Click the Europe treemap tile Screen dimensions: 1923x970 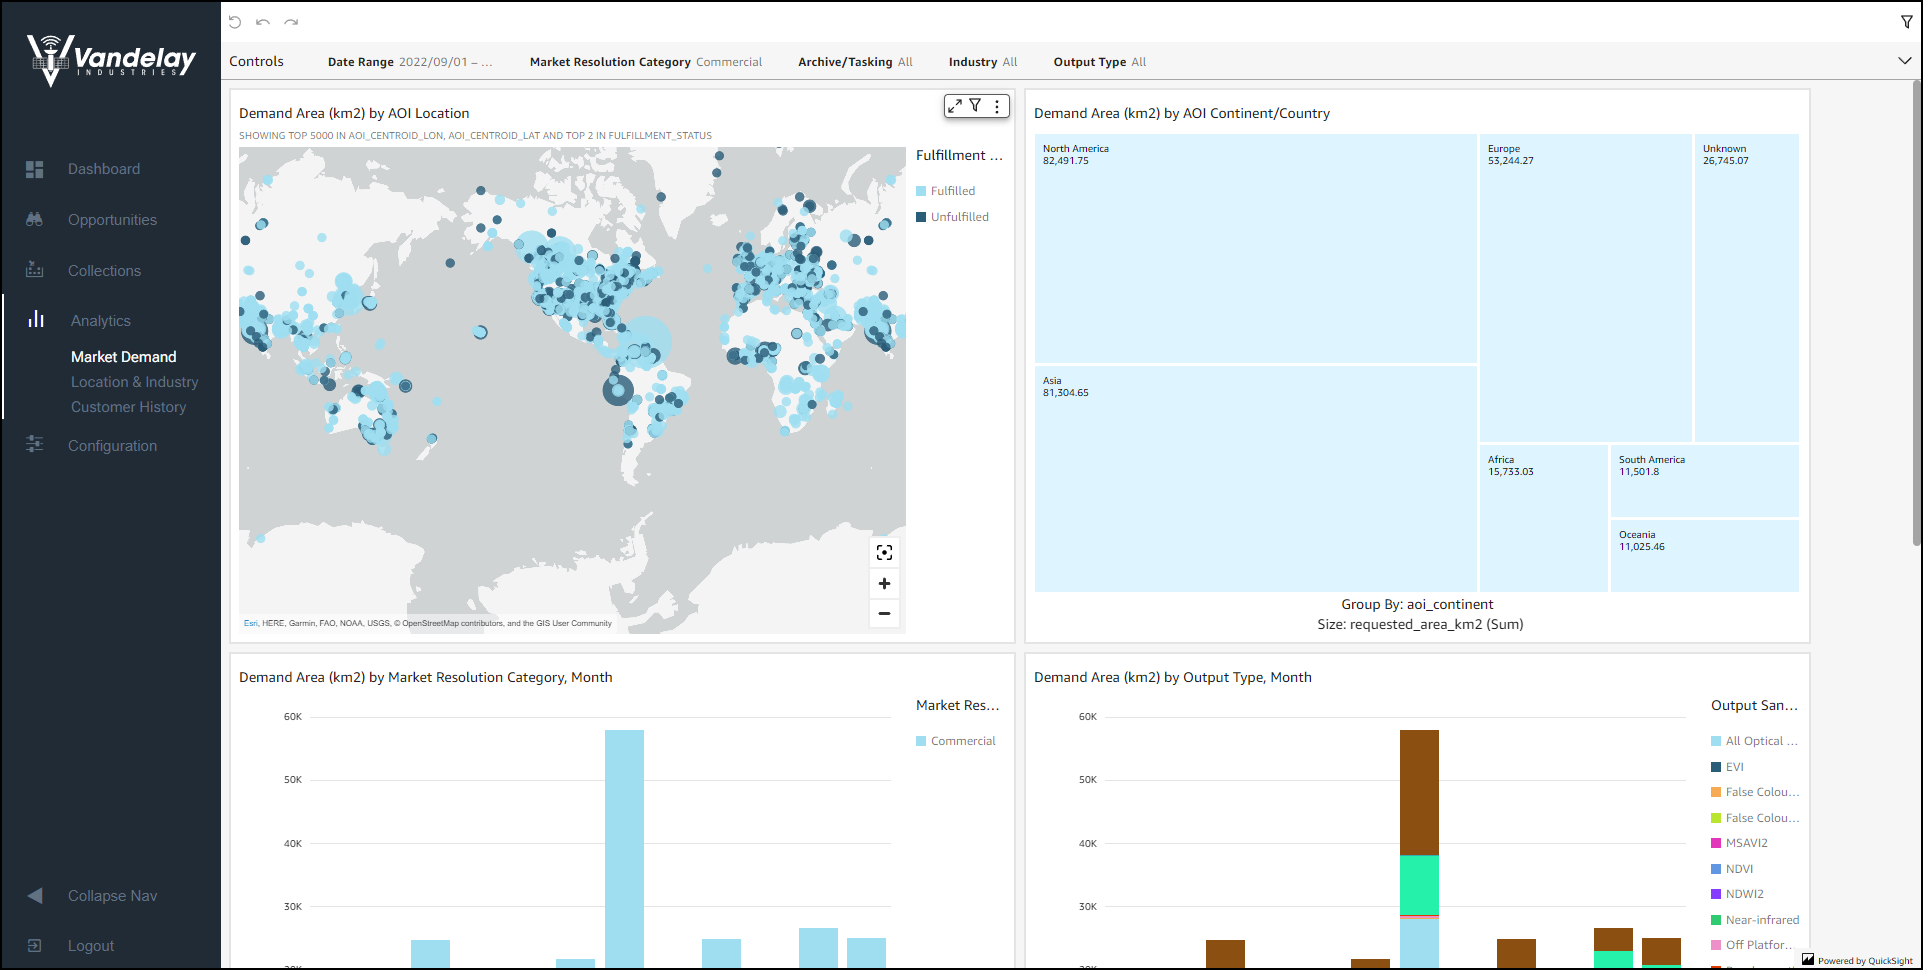[x=1585, y=288]
